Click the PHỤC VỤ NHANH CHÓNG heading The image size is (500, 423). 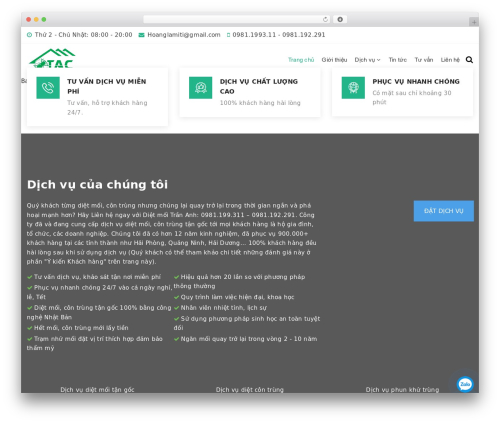click(416, 81)
